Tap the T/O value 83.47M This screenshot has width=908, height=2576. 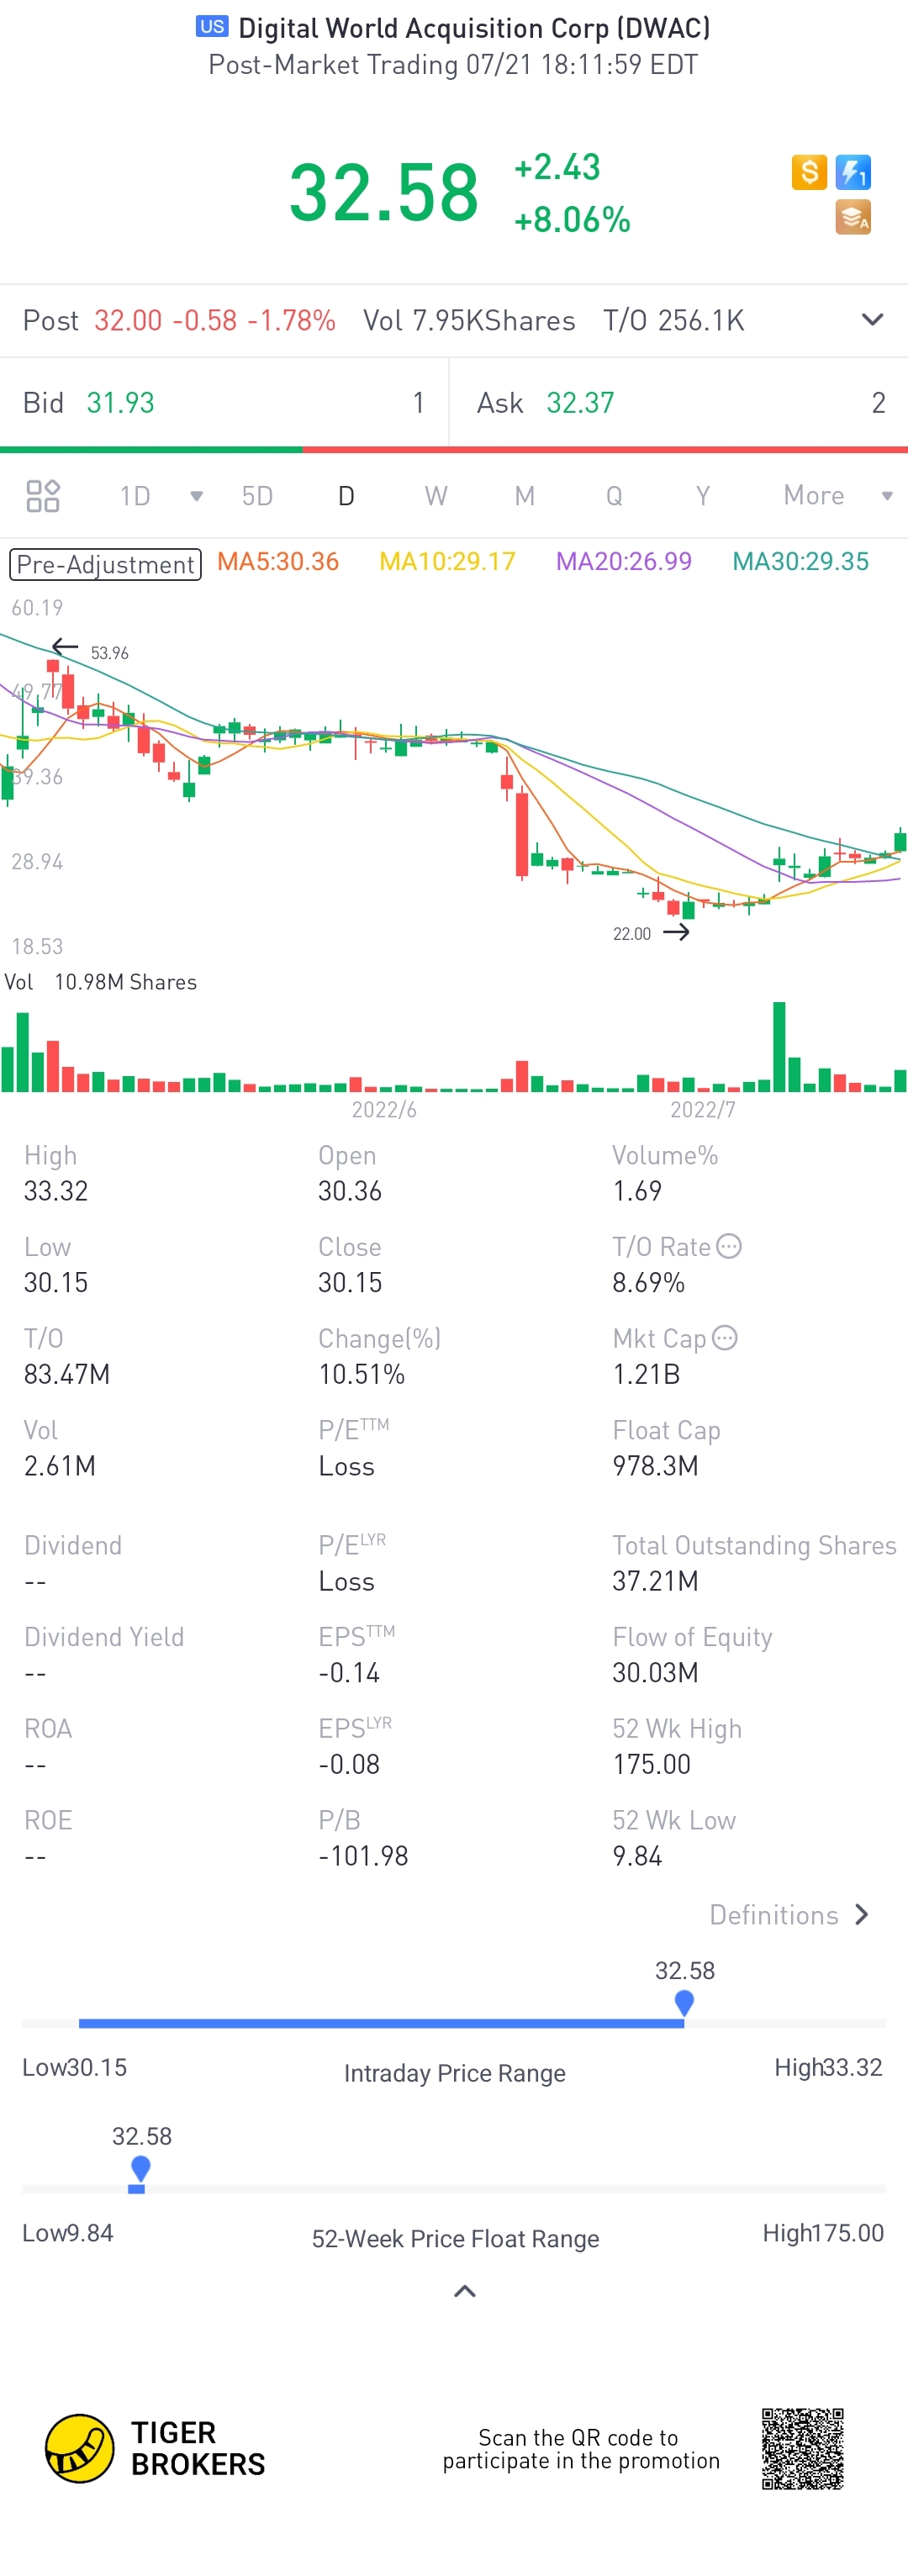tap(67, 1375)
